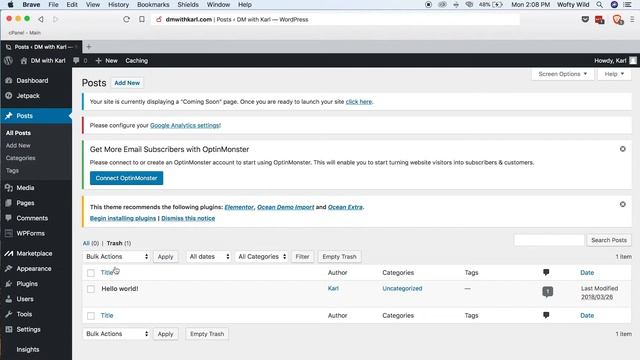Click the comments column icon in table header
Viewport: 640px width, 360px height.
pyautogui.click(x=546, y=272)
